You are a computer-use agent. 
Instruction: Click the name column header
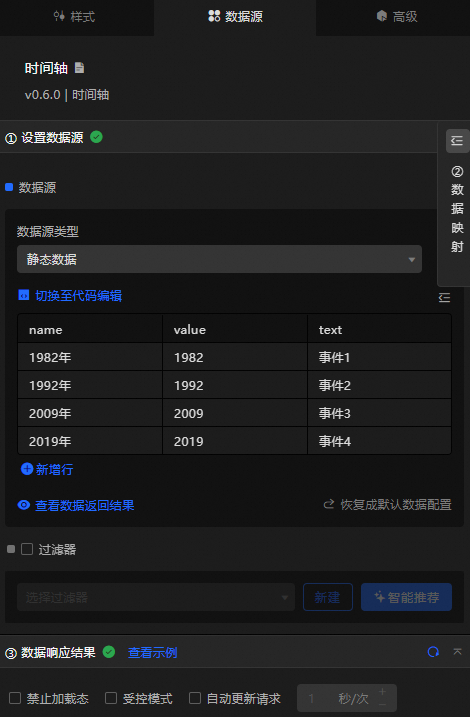click(x=90, y=329)
